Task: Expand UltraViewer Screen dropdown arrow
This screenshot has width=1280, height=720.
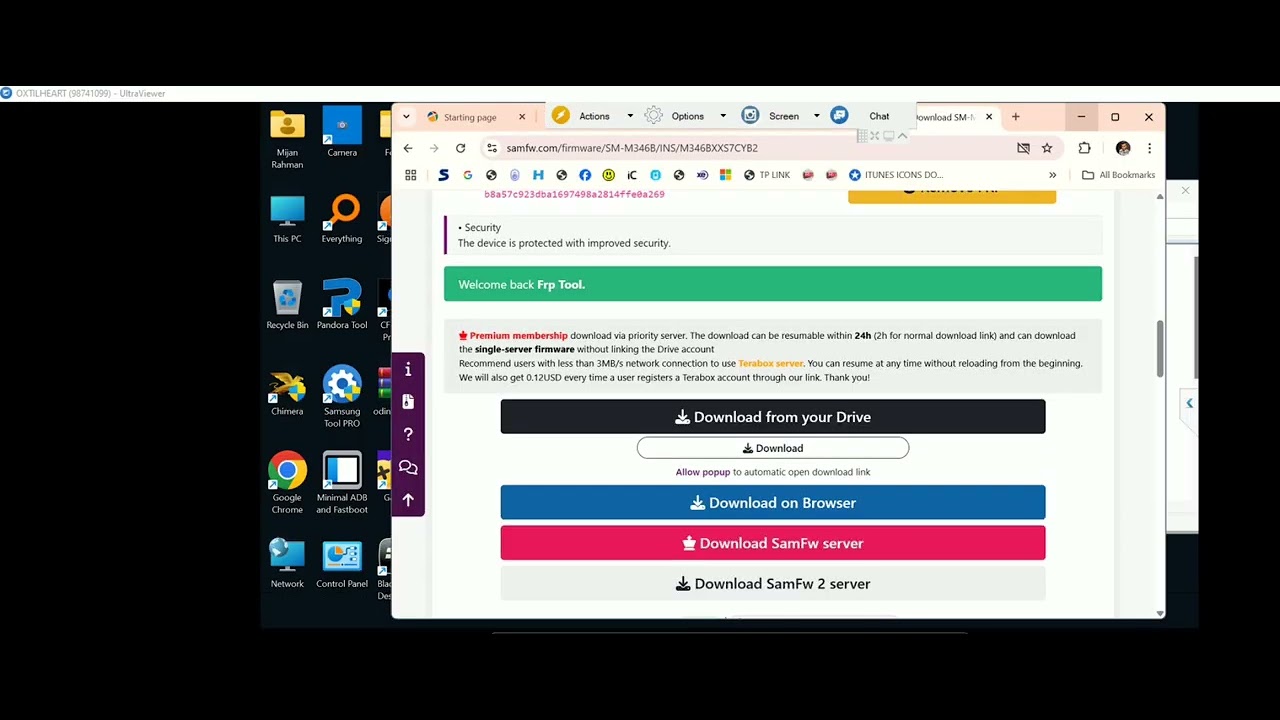Action: pyautogui.click(x=816, y=116)
